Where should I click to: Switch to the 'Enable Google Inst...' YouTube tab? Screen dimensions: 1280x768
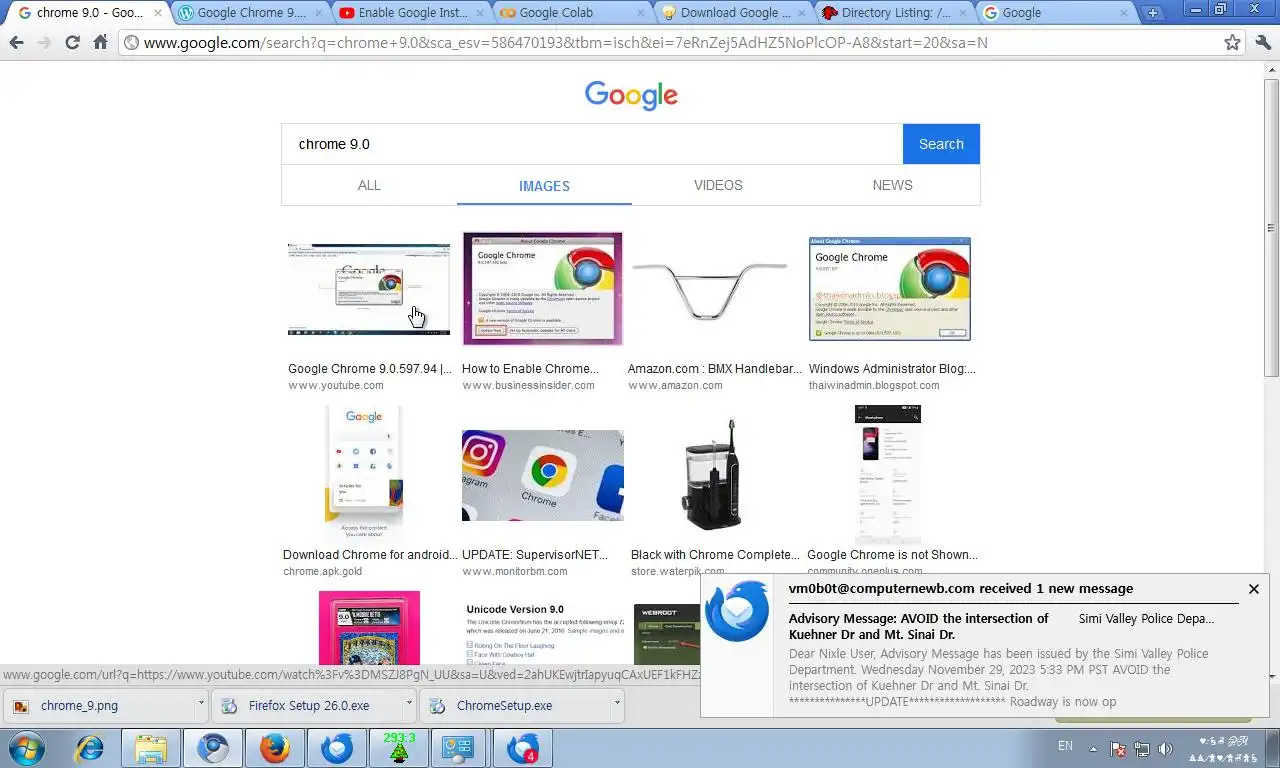pyautogui.click(x=412, y=13)
